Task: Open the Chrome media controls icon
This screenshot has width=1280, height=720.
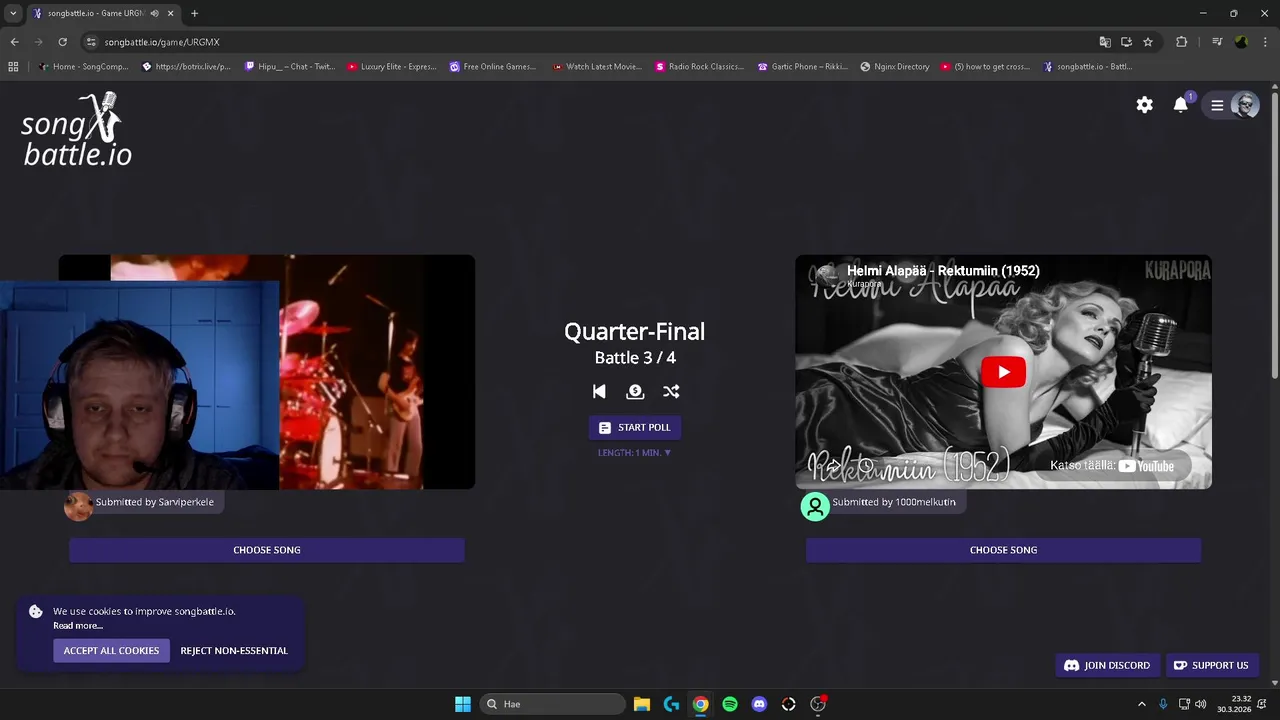Action: pyautogui.click(x=1217, y=42)
